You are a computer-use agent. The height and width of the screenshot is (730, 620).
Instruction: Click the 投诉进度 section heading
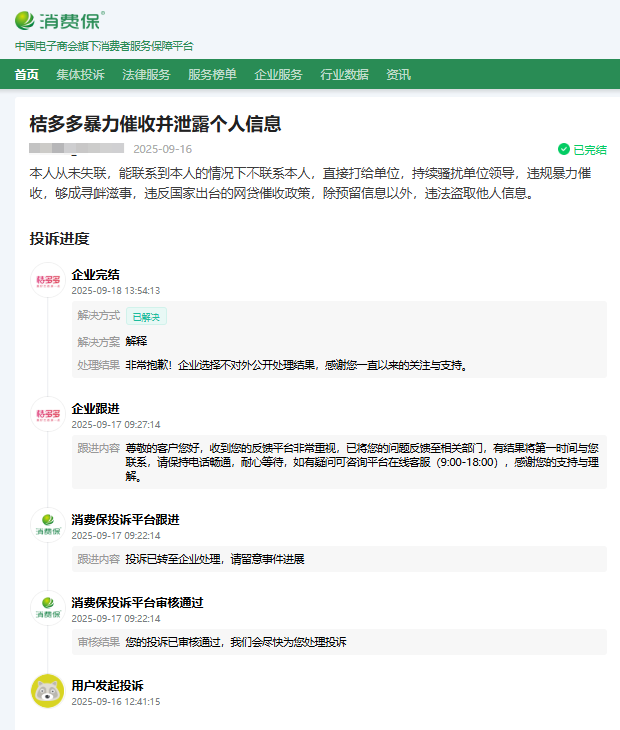(x=60, y=238)
